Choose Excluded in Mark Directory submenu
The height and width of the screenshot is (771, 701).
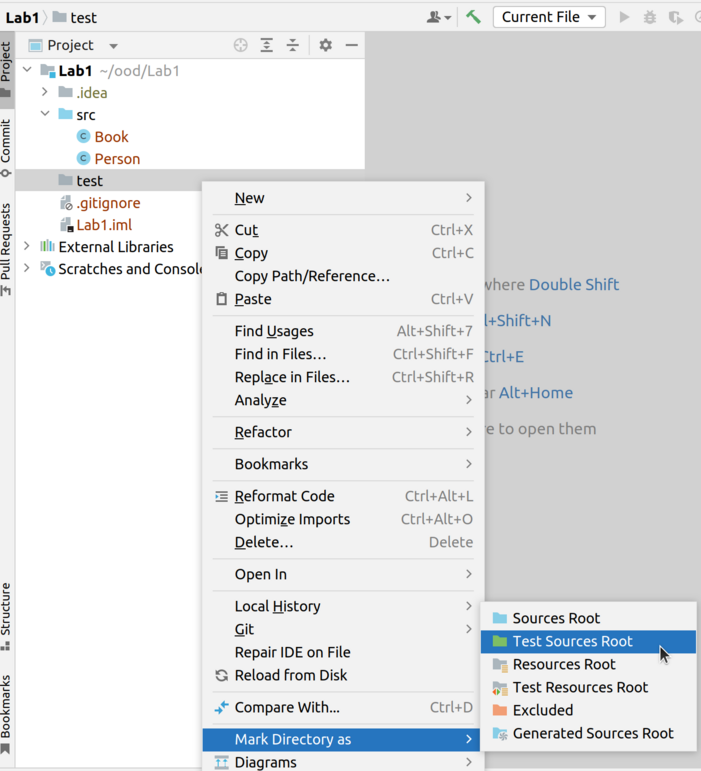(x=542, y=710)
